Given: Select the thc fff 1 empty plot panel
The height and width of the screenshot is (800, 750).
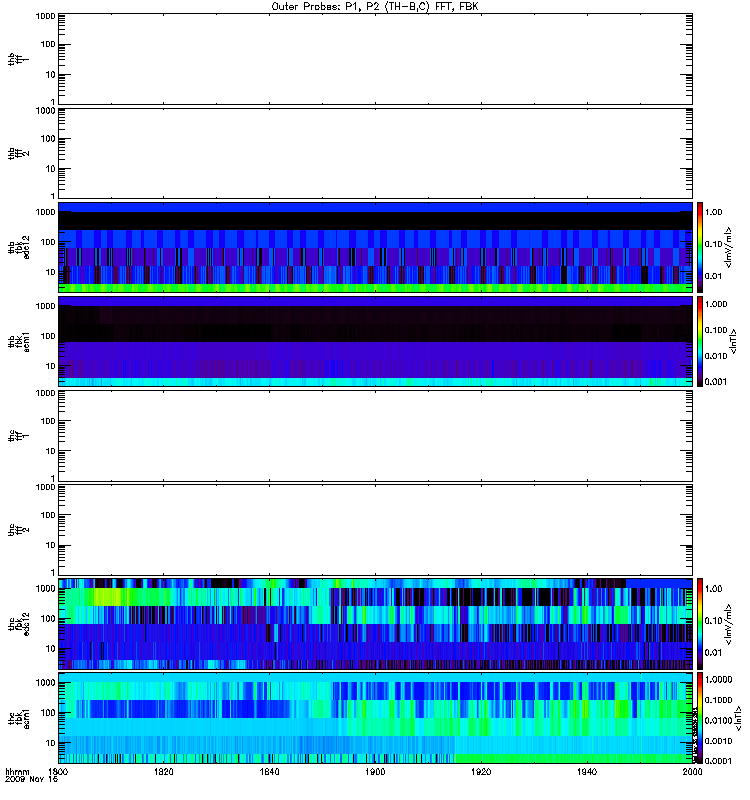Looking at the screenshot, I should pos(375,436).
